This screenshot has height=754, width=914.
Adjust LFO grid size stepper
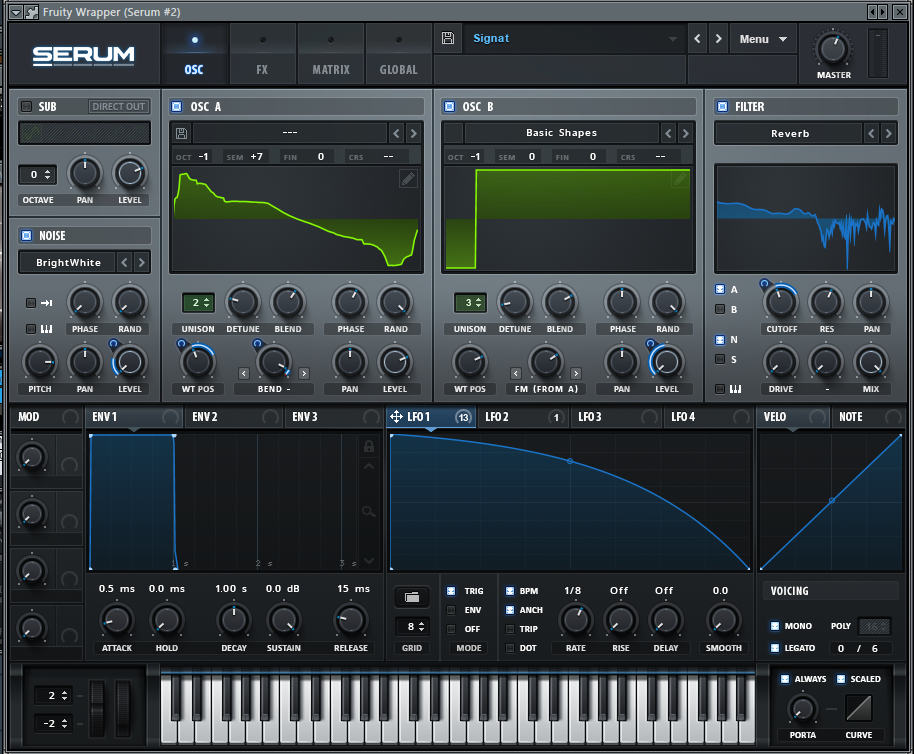point(412,626)
